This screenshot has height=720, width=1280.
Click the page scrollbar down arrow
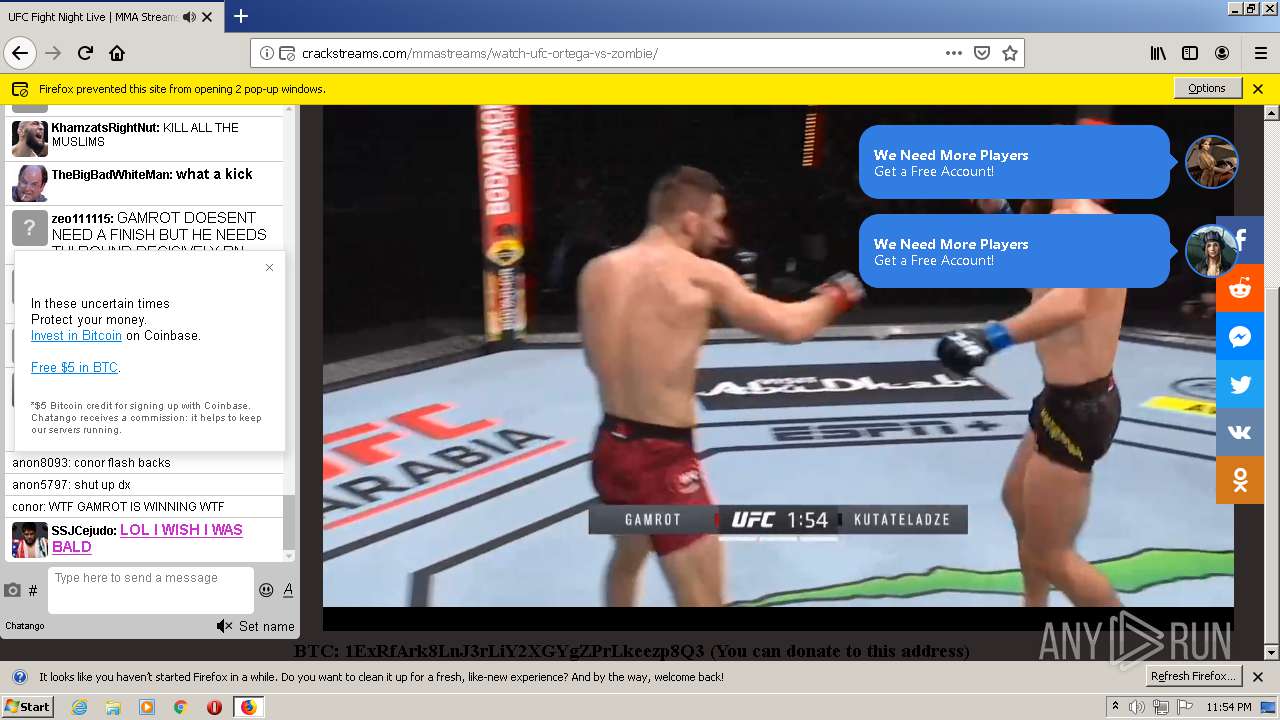tap(1272, 653)
